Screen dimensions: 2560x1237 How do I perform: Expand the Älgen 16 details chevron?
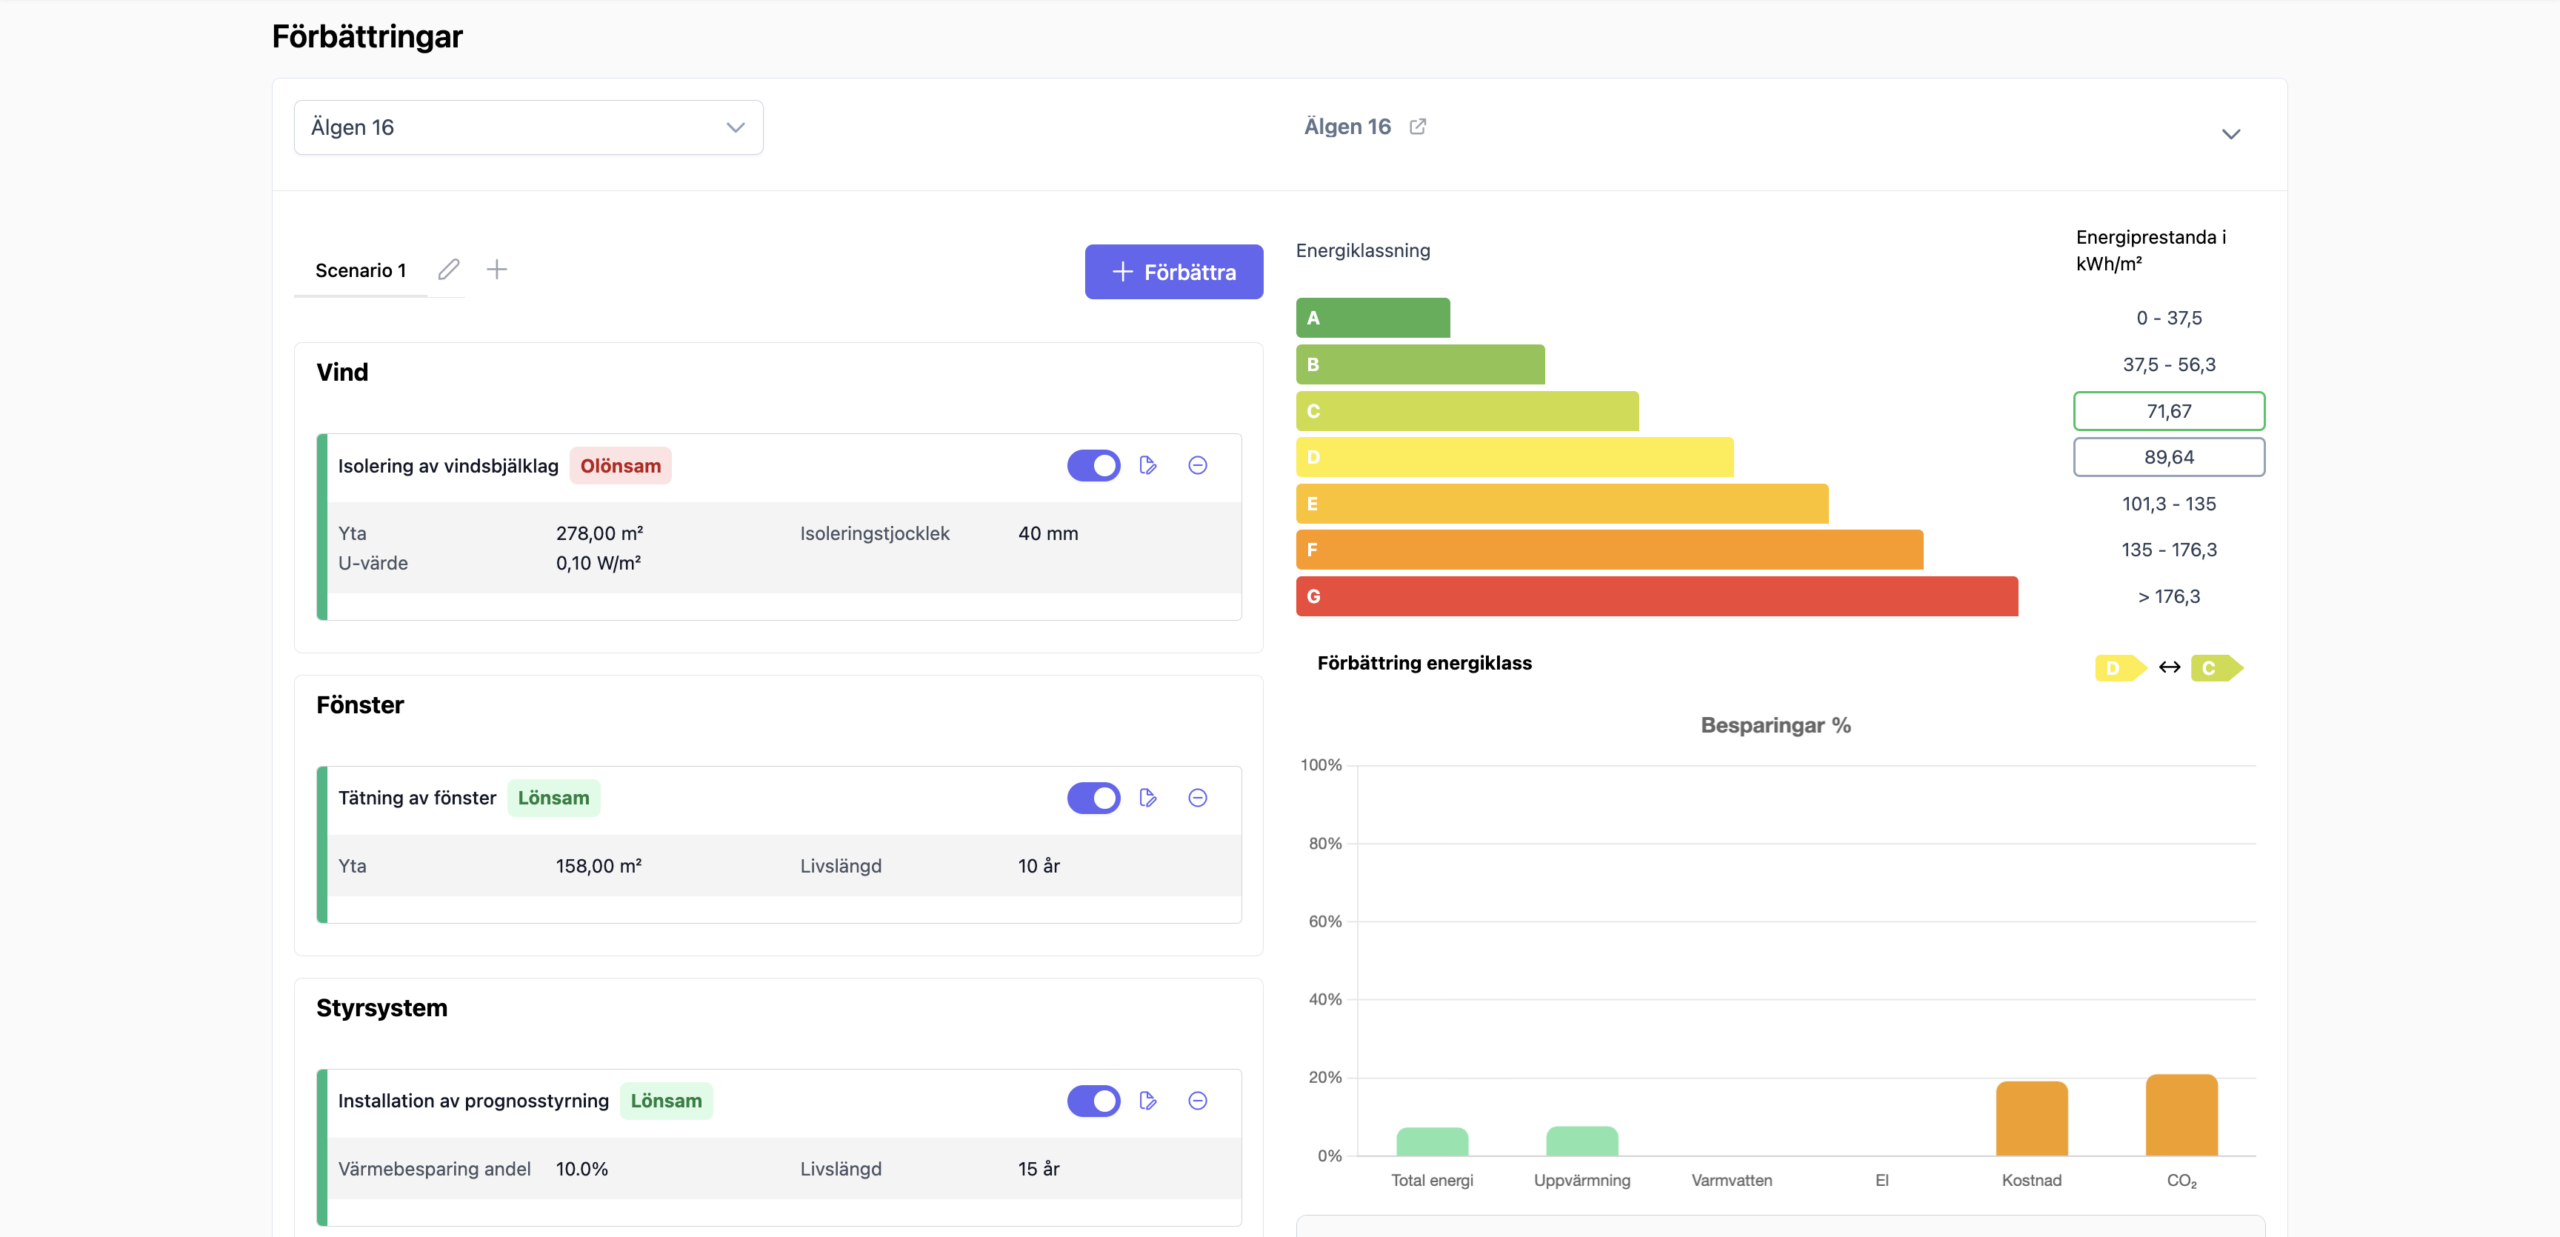[x=2231, y=134]
